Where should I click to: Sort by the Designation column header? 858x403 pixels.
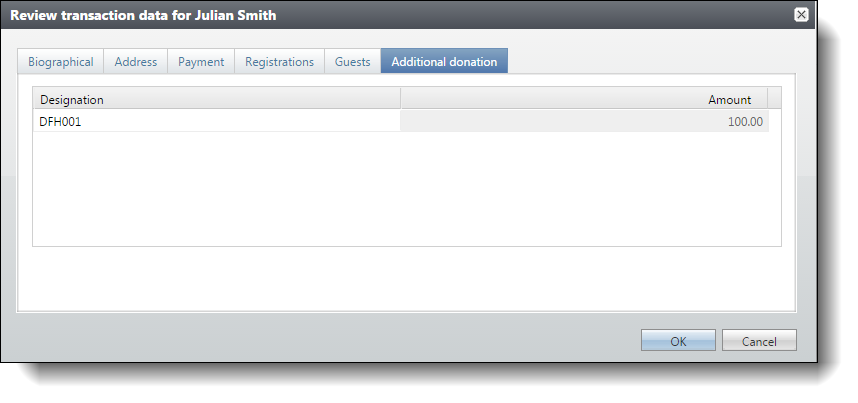[x=217, y=99]
